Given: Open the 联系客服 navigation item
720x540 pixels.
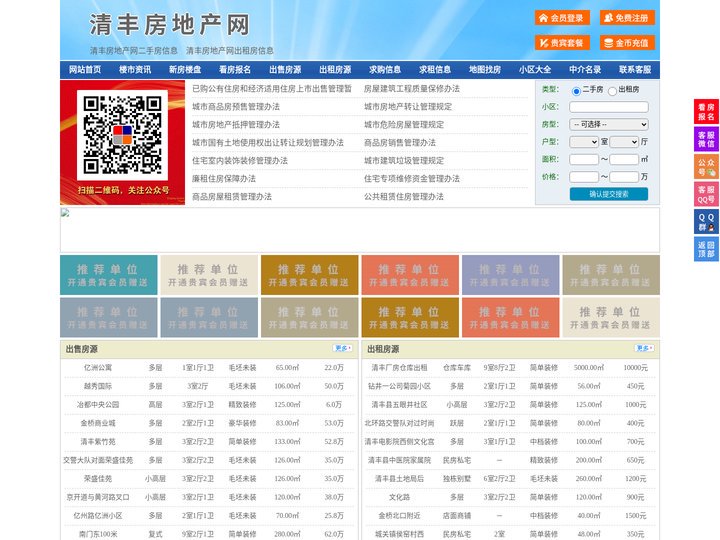Looking at the screenshot, I should point(635,70).
